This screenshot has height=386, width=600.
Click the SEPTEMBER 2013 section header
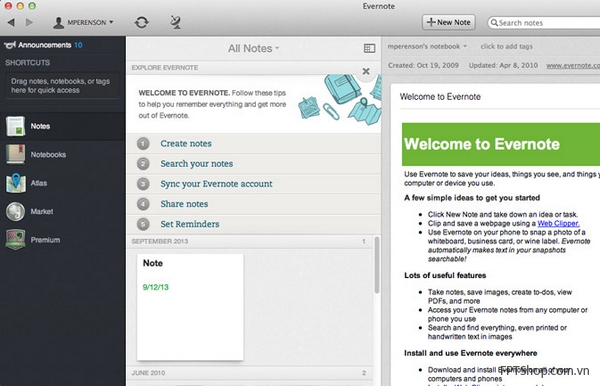click(249, 241)
